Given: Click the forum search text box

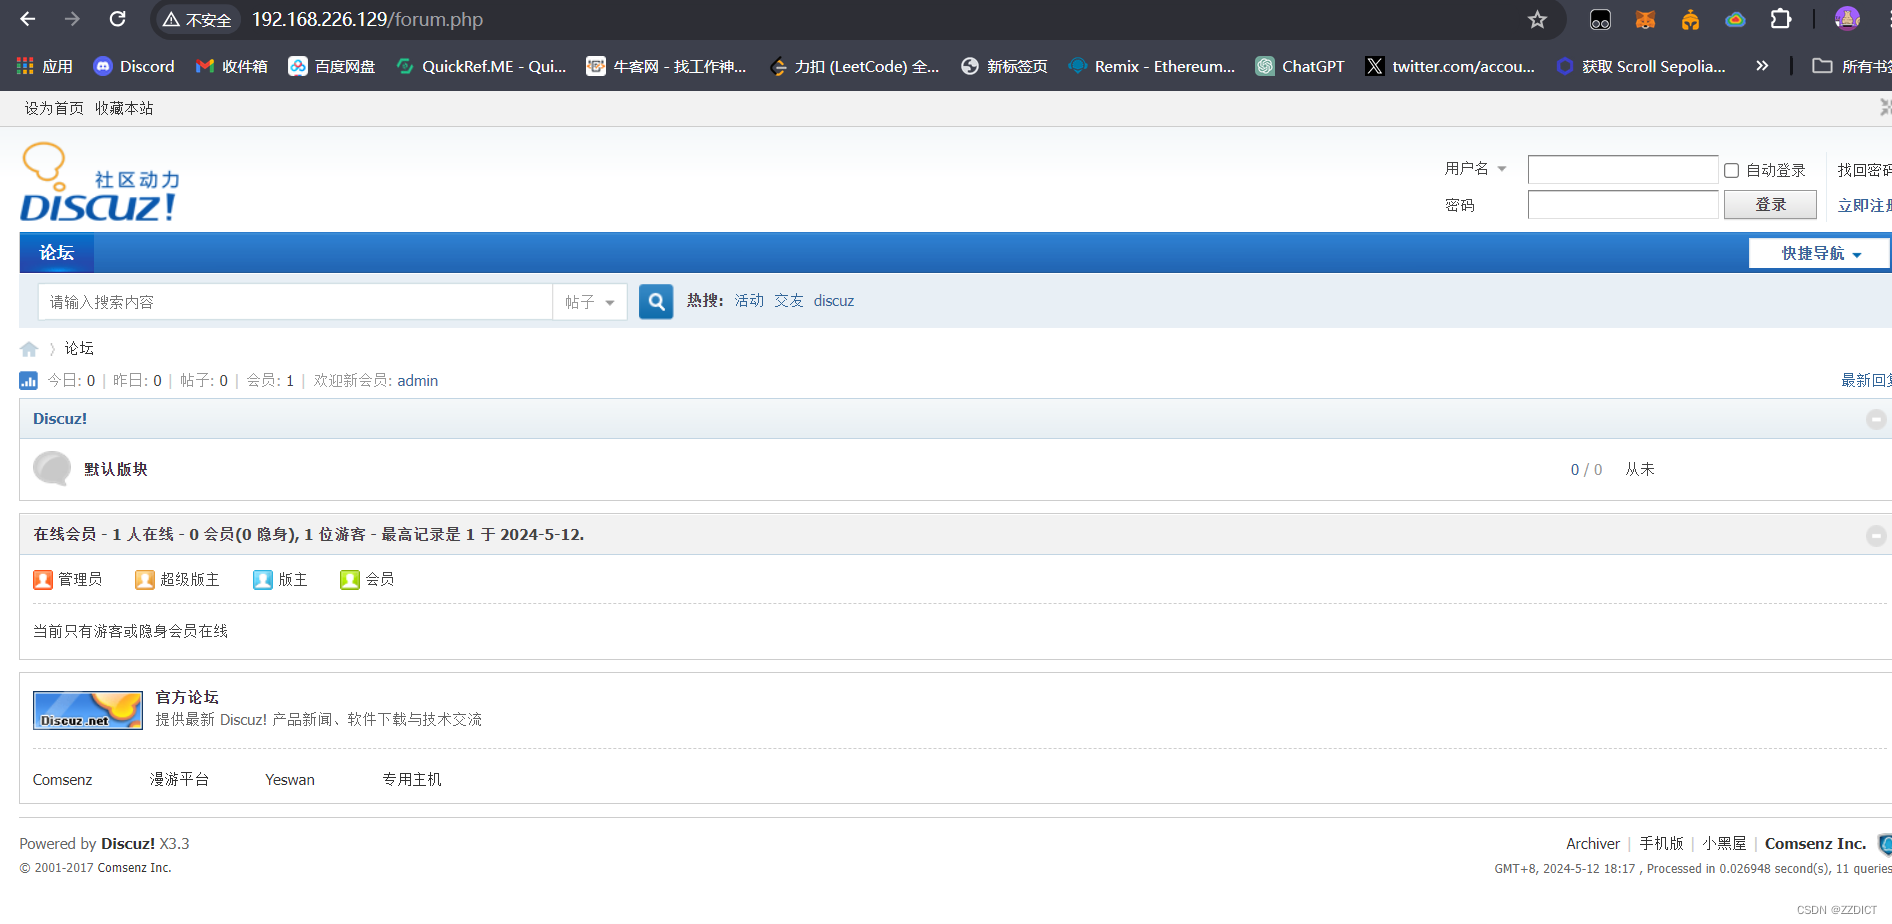Looking at the screenshot, I should click(296, 302).
